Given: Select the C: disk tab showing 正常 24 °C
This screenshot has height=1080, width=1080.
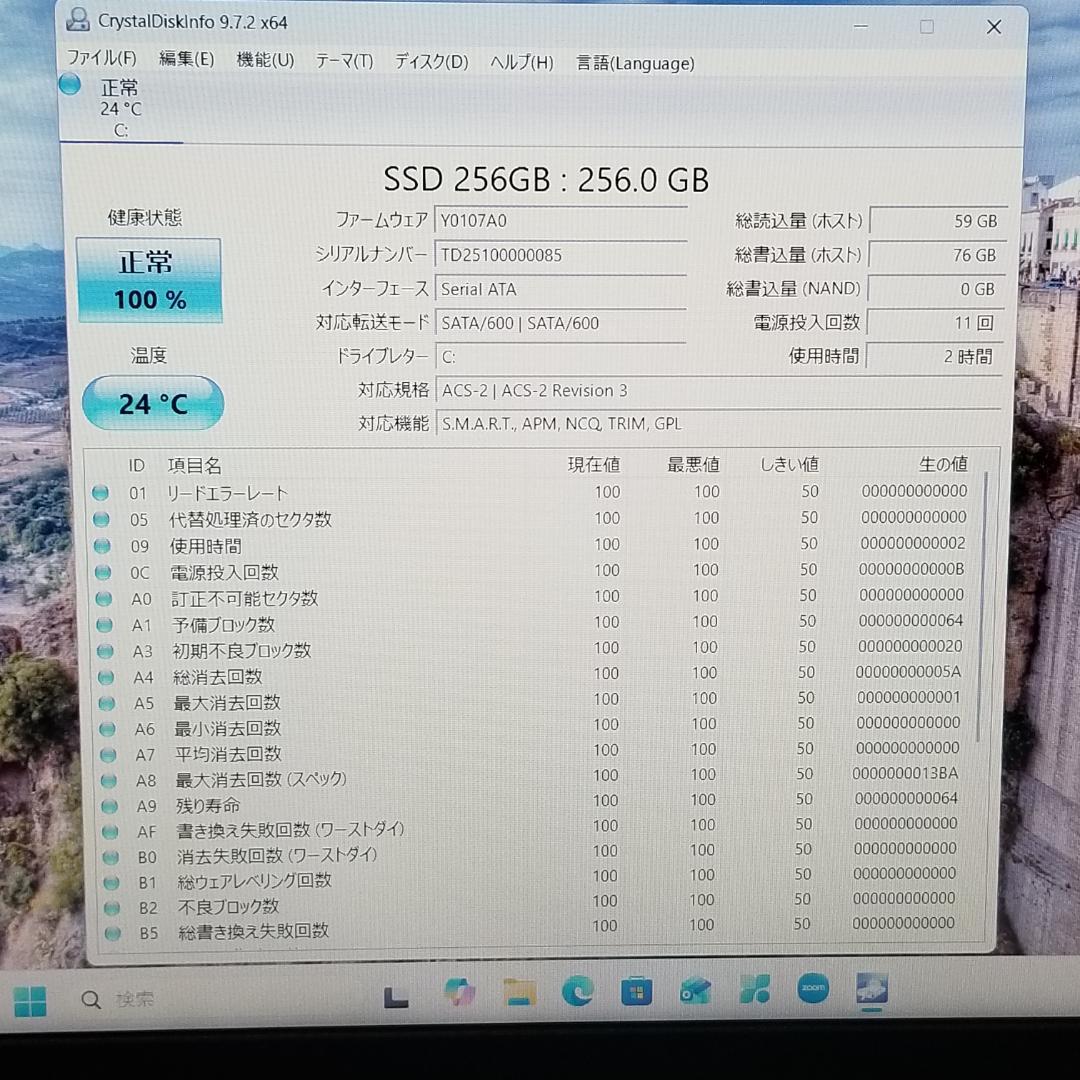Looking at the screenshot, I should [121, 108].
